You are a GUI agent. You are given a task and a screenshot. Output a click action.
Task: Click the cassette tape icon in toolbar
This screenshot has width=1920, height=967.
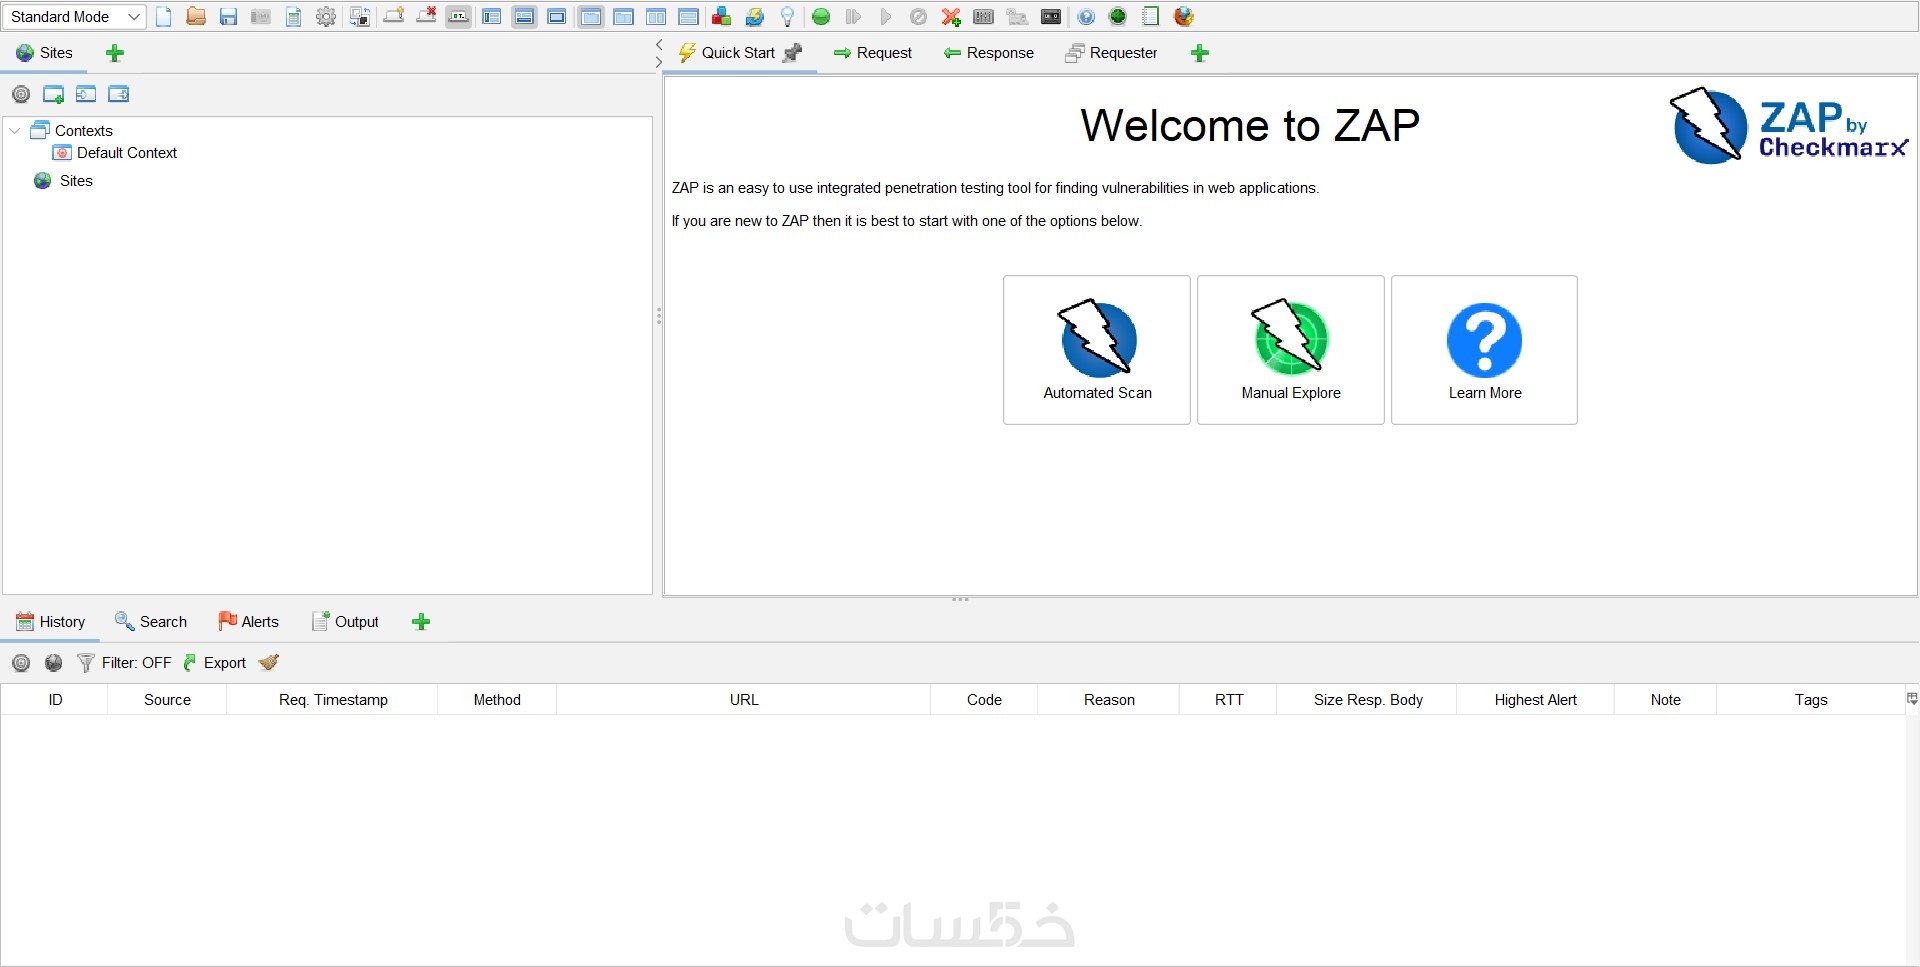point(1051,17)
